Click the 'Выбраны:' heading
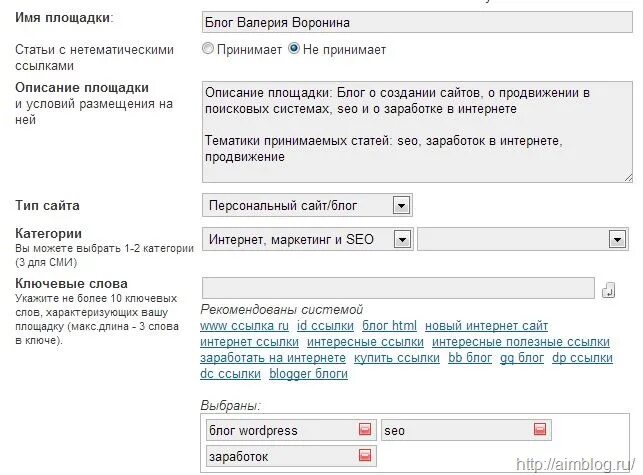This screenshot has width=643, height=475. click(x=230, y=406)
